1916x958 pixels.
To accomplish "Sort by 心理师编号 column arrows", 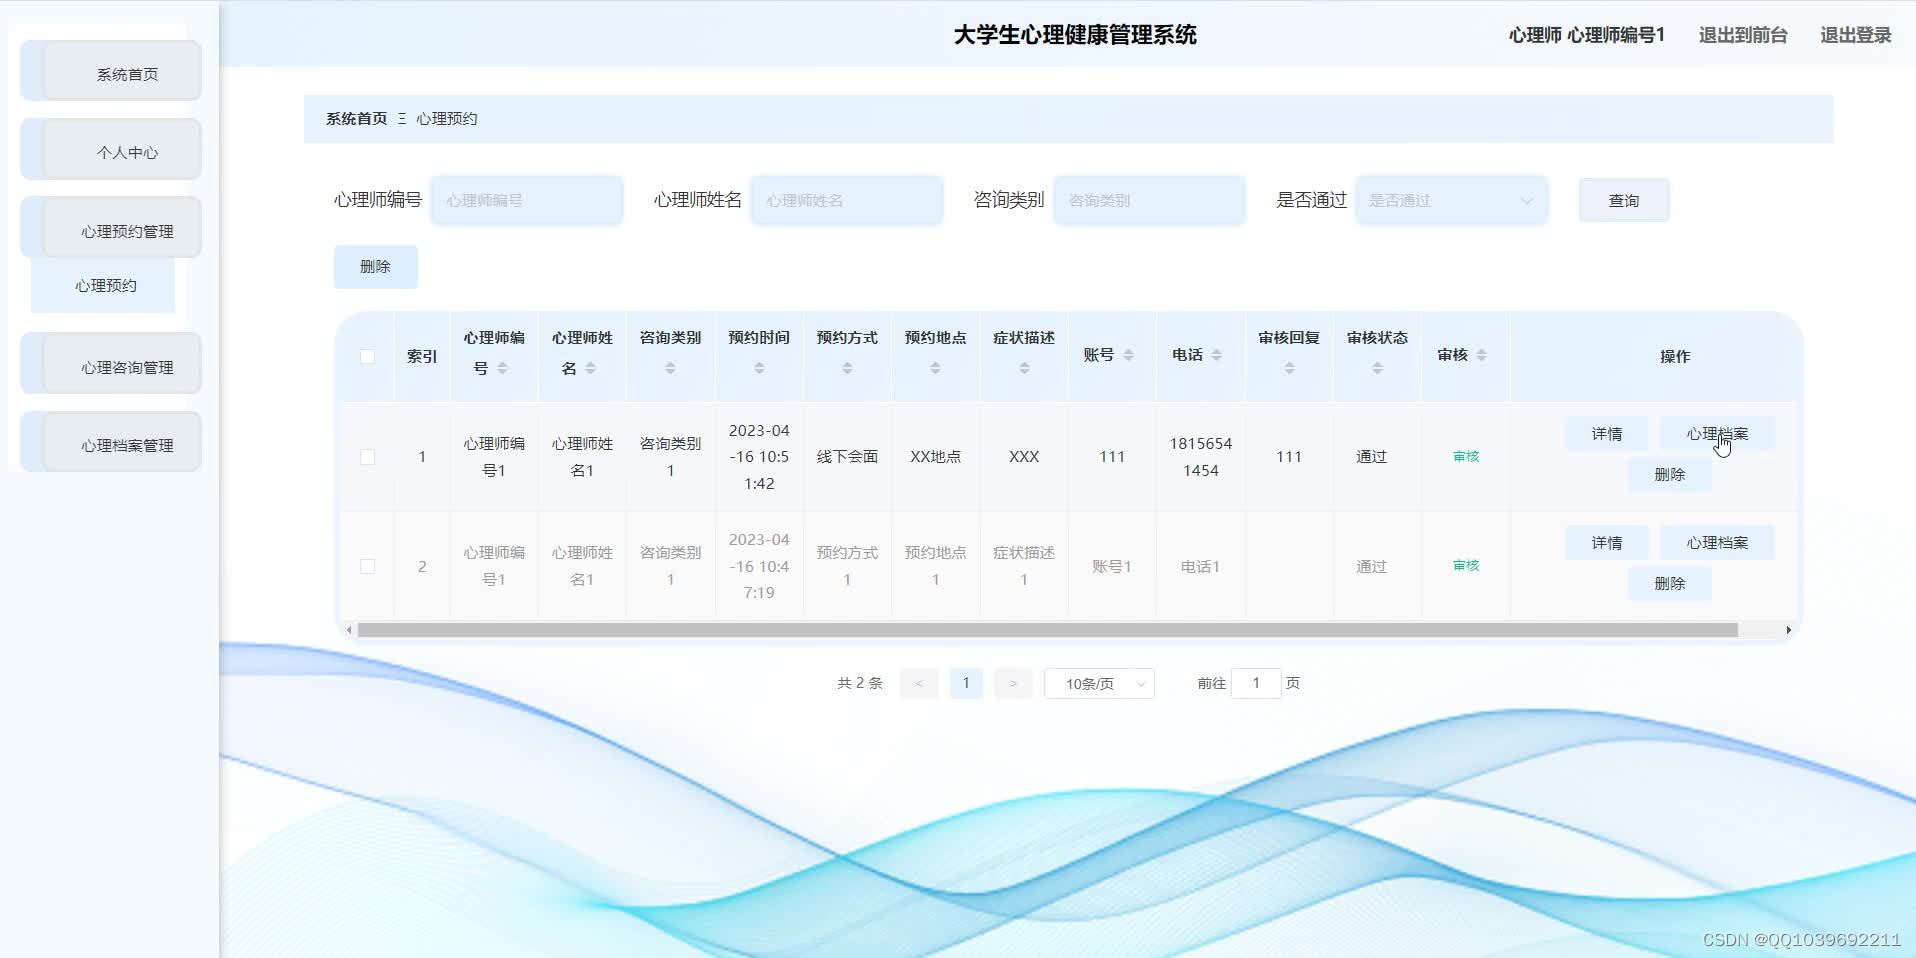I will 502,369.
